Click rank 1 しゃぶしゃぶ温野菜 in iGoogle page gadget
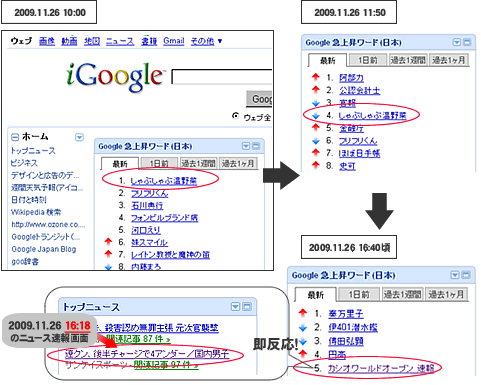 click(x=163, y=181)
